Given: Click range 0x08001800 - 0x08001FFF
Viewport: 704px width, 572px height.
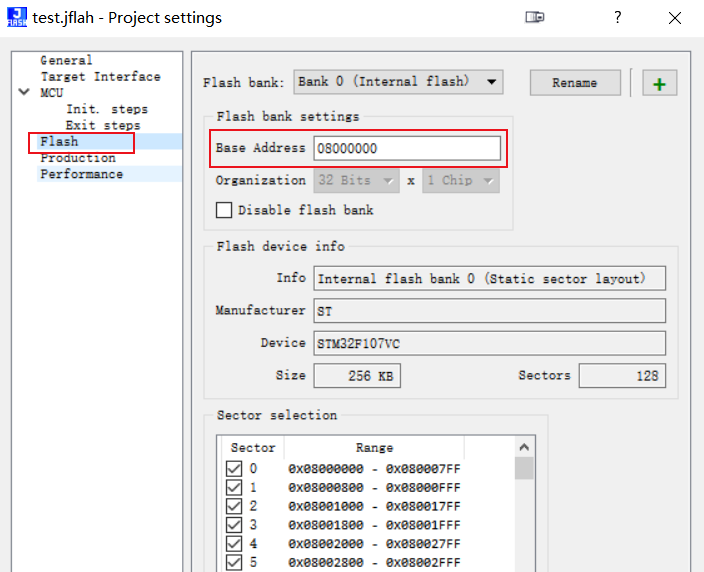Looking at the screenshot, I should [x=374, y=525].
